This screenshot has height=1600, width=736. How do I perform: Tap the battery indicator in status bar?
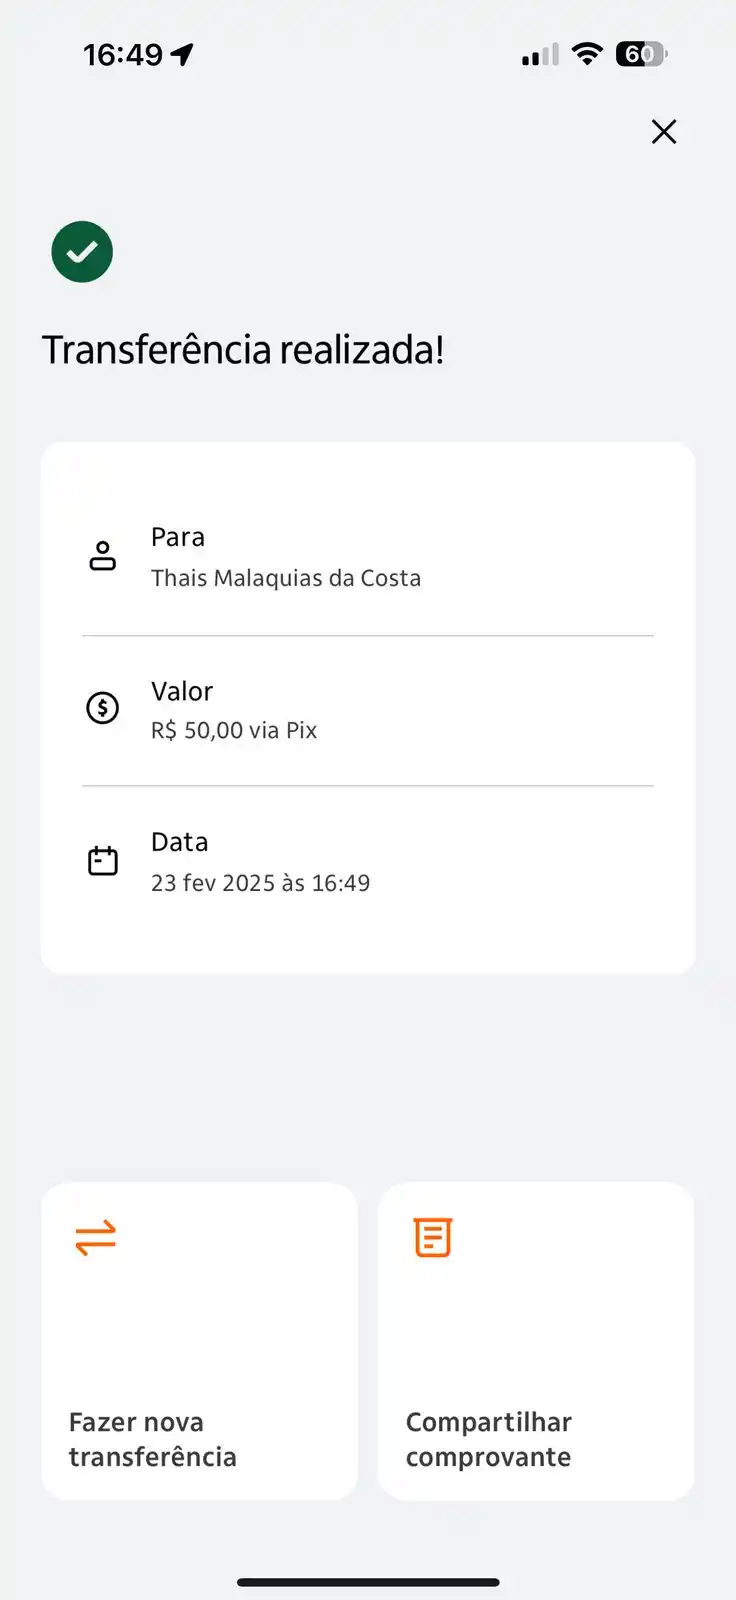[642, 54]
